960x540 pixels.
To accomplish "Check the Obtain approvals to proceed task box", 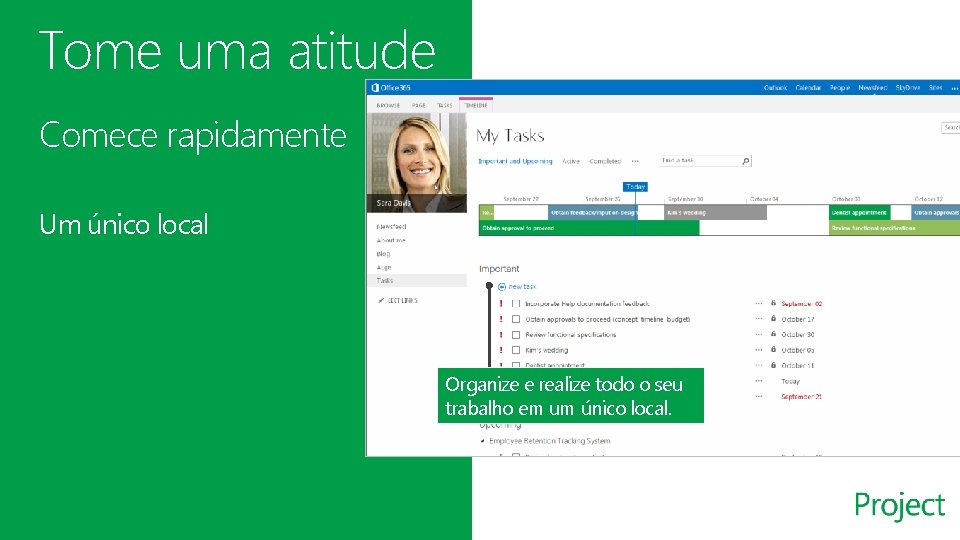I will 516,319.
